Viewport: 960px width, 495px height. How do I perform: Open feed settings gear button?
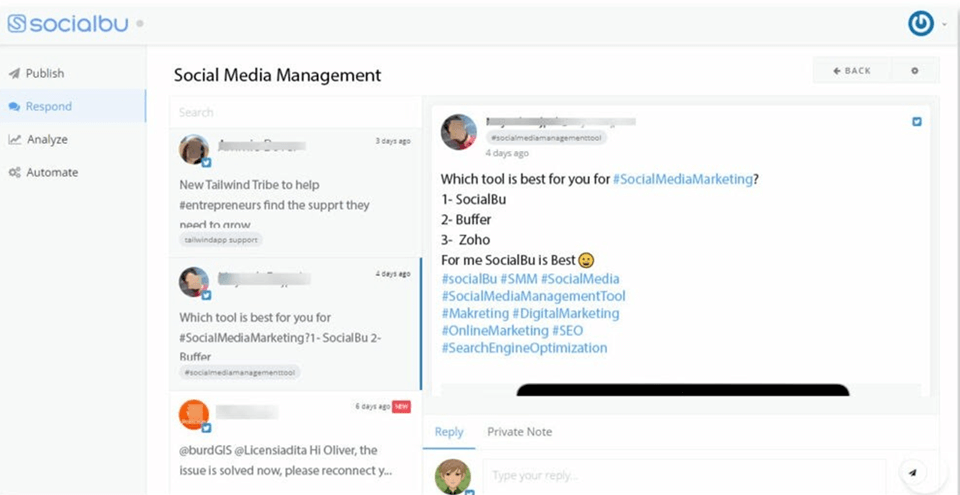point(915,70)
